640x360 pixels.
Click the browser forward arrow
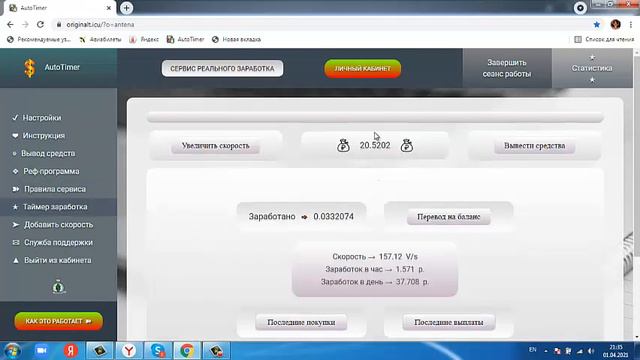[25, 24]
